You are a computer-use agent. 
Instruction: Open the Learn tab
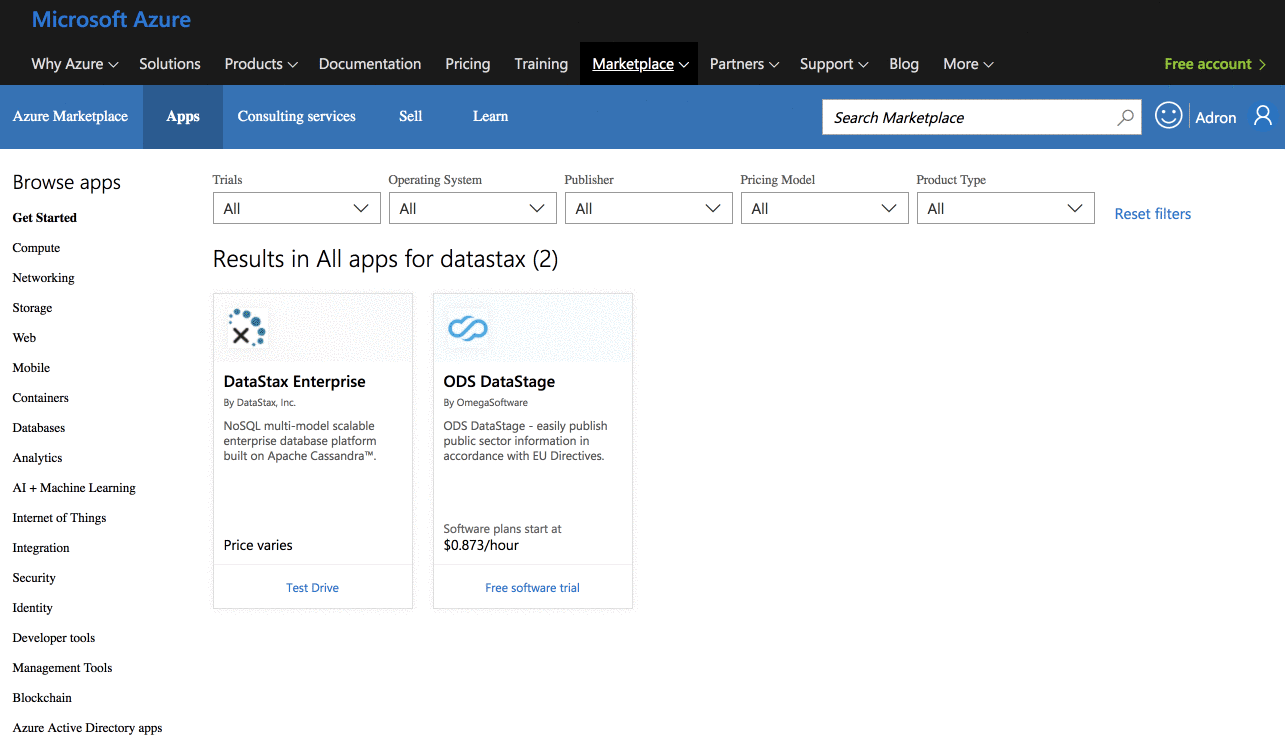pos(490,117)
